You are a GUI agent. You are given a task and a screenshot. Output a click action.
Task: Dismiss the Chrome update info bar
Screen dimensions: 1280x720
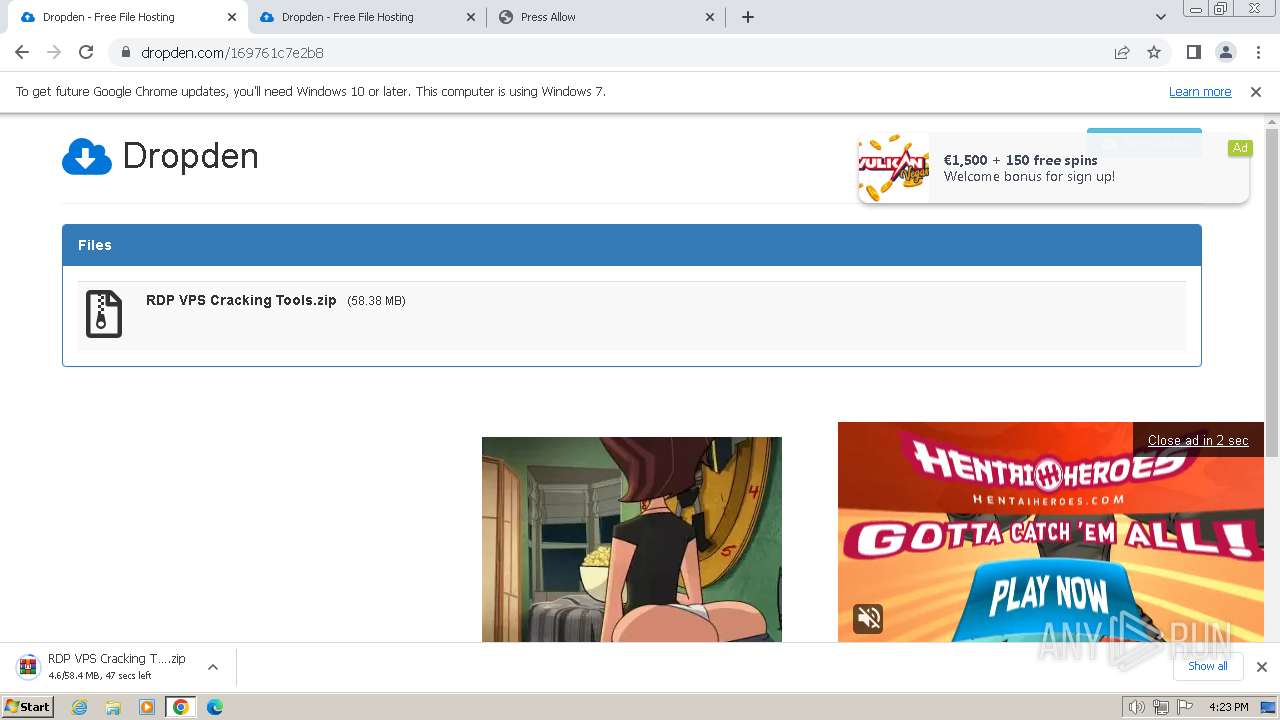tap(1256, 91)
